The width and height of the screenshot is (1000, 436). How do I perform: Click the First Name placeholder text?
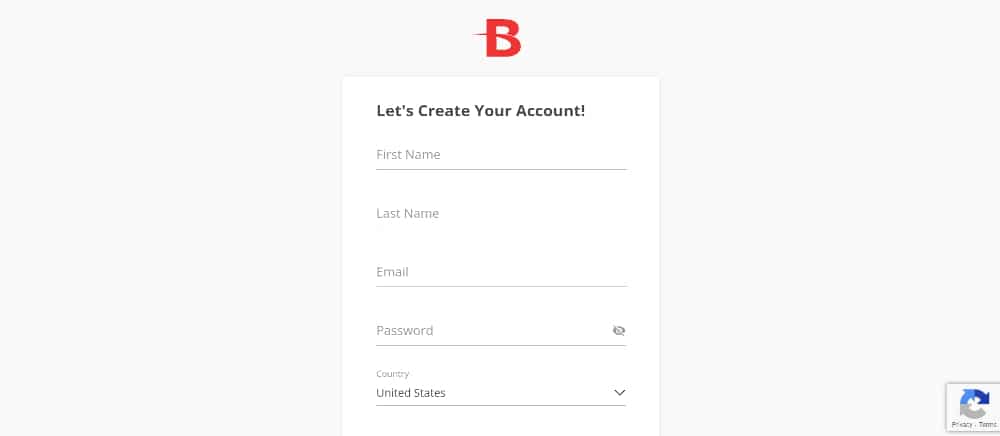(408, 155)
